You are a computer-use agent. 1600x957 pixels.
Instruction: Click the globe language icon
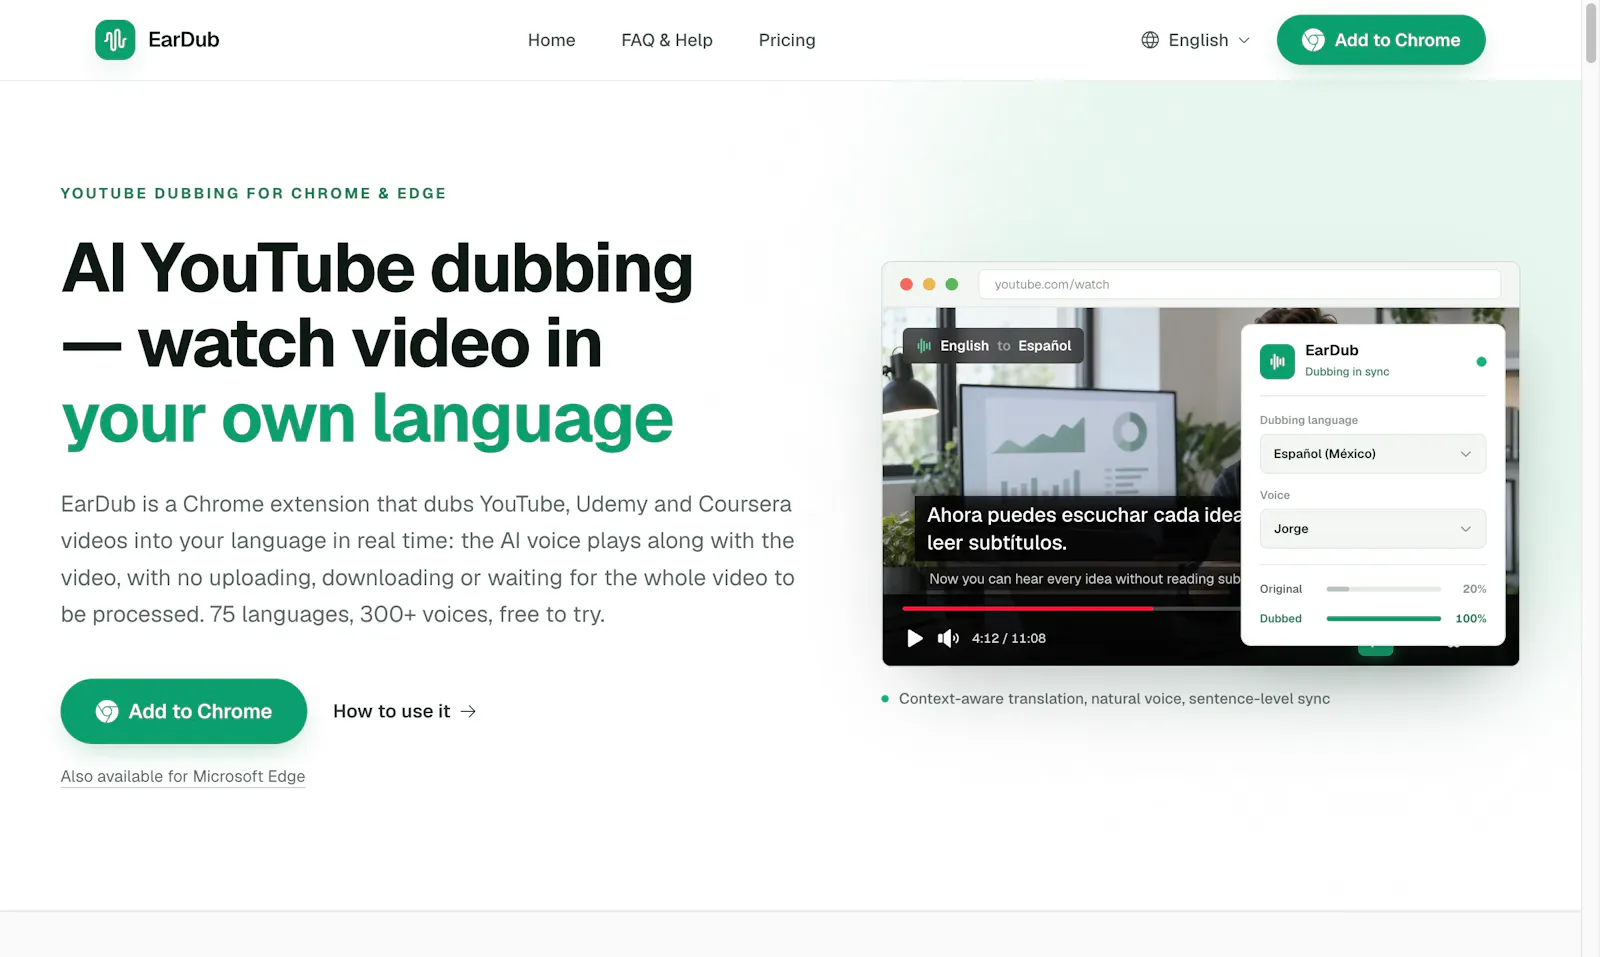click(x=1150, y=40)
